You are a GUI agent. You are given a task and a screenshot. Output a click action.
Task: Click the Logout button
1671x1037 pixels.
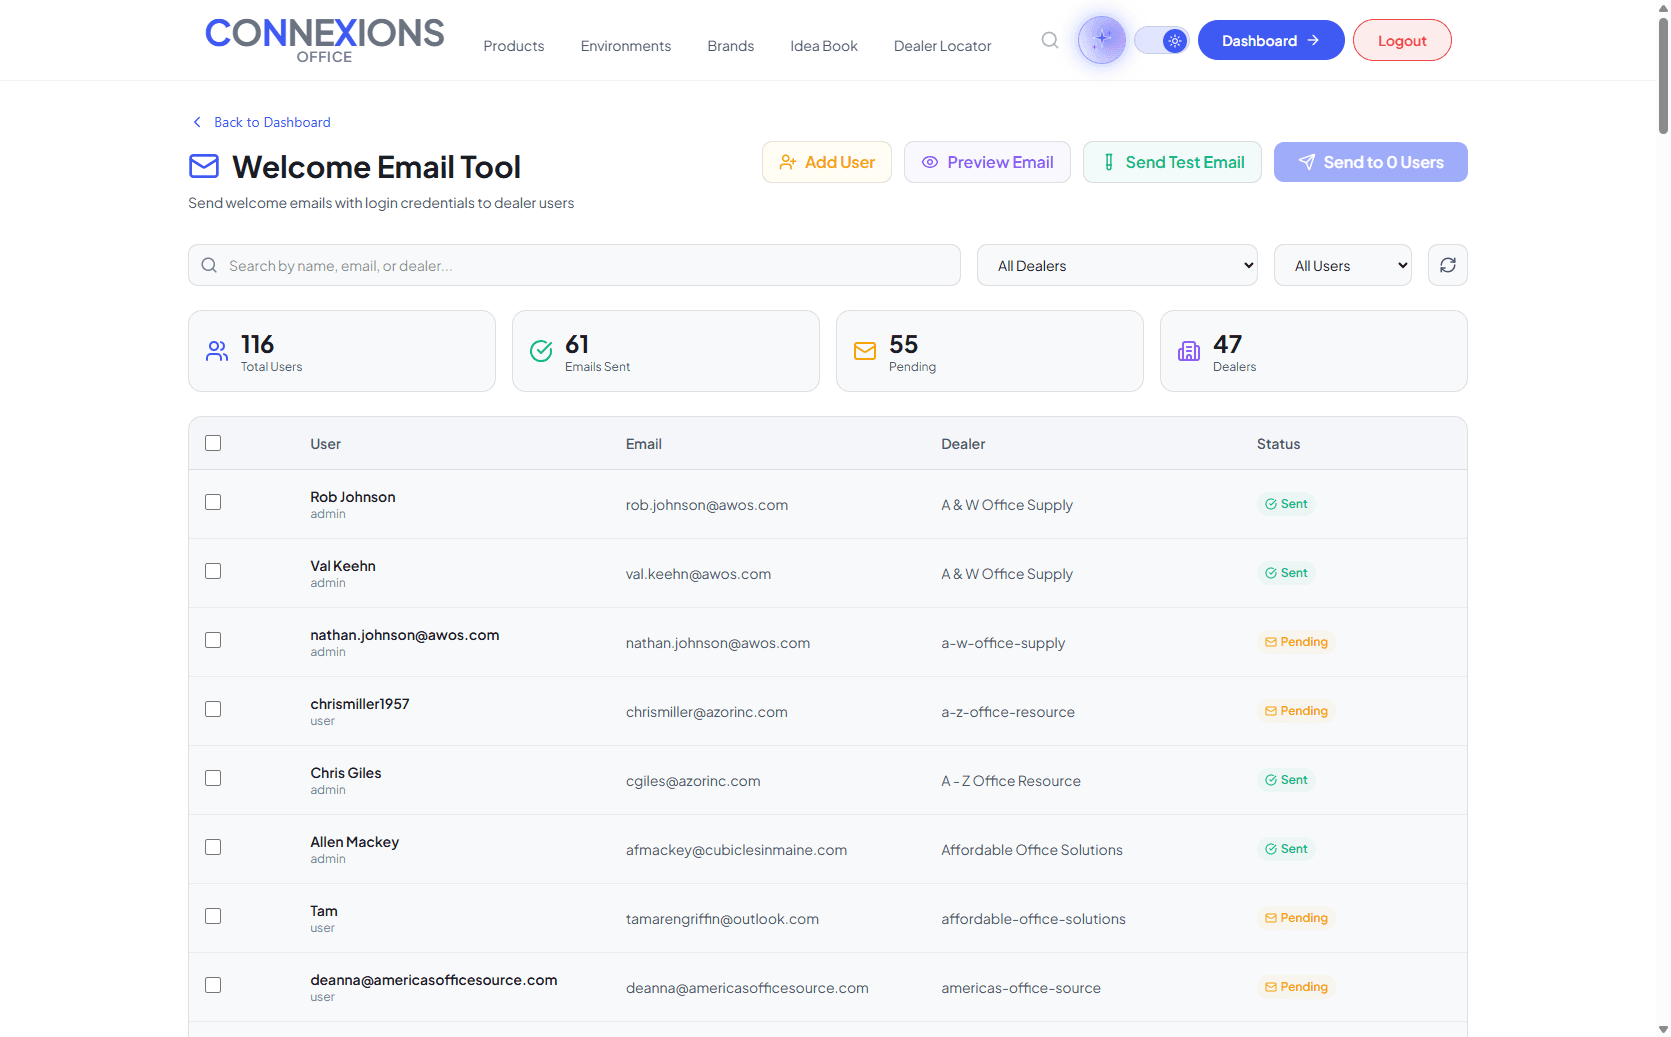click(1402, 40)
